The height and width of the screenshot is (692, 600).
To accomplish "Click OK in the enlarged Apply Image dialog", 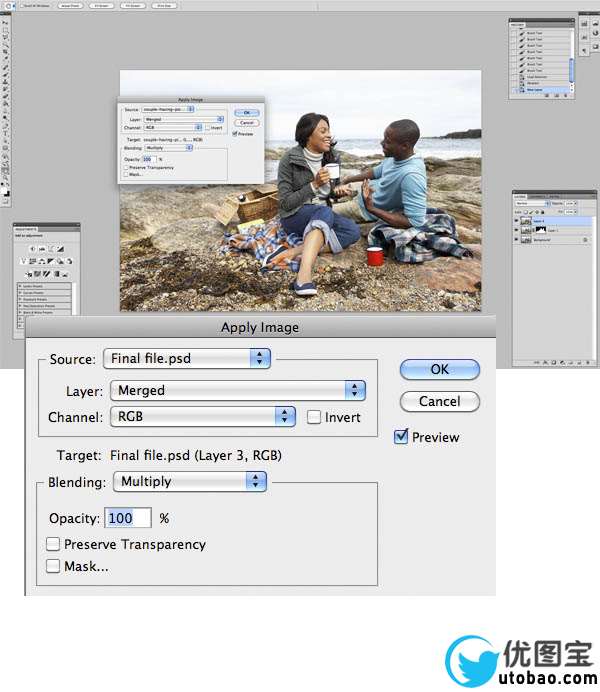I will [439, 369].
